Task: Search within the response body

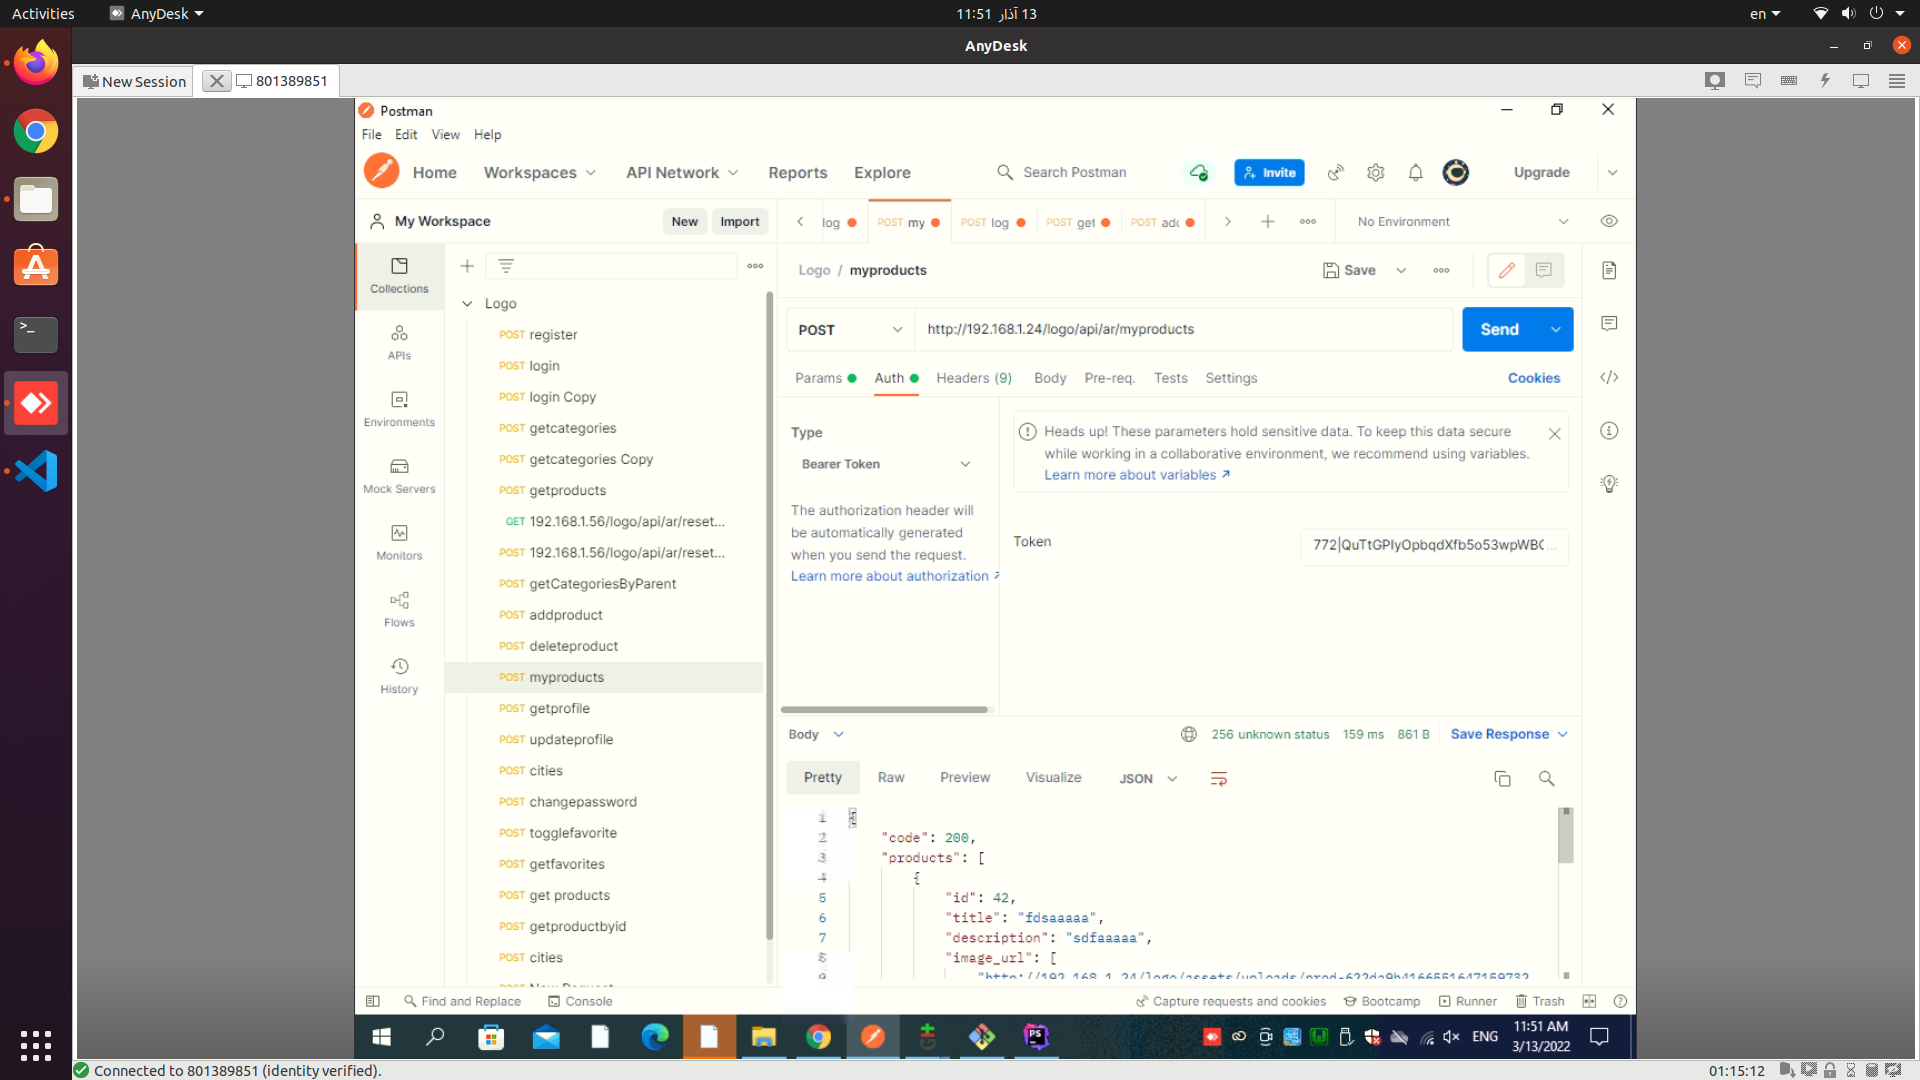Action: click(x=1547, y=778)
